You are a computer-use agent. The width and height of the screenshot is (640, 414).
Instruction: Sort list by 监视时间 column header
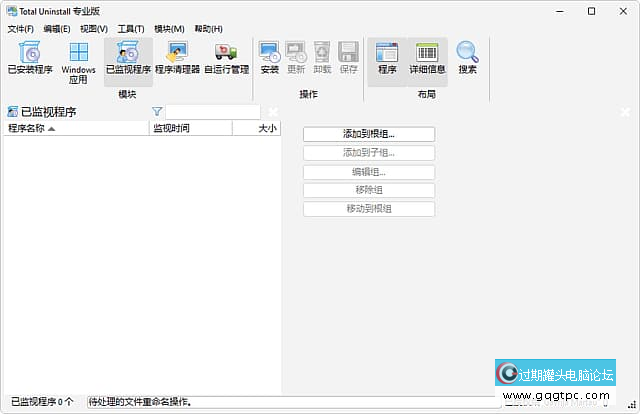(x=190, y=128)
